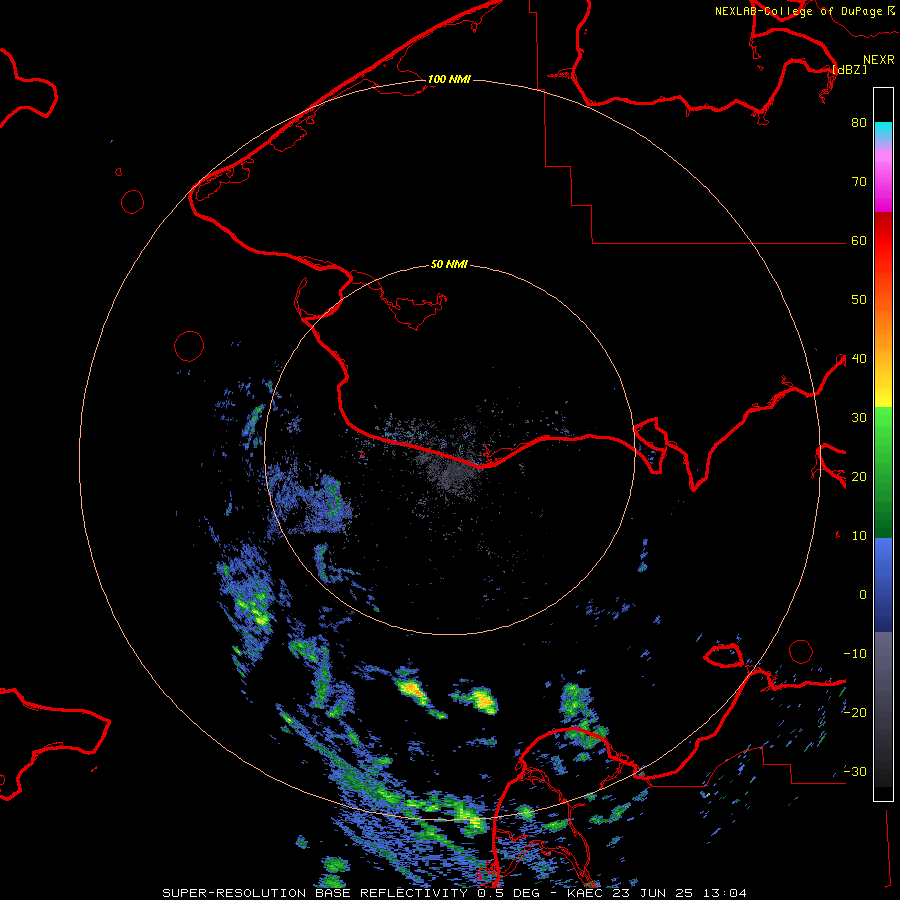Select the NEXLAB-College of DuPage title text
The width and height of the screenshot is (900, 900).
[x=798, y=11]
